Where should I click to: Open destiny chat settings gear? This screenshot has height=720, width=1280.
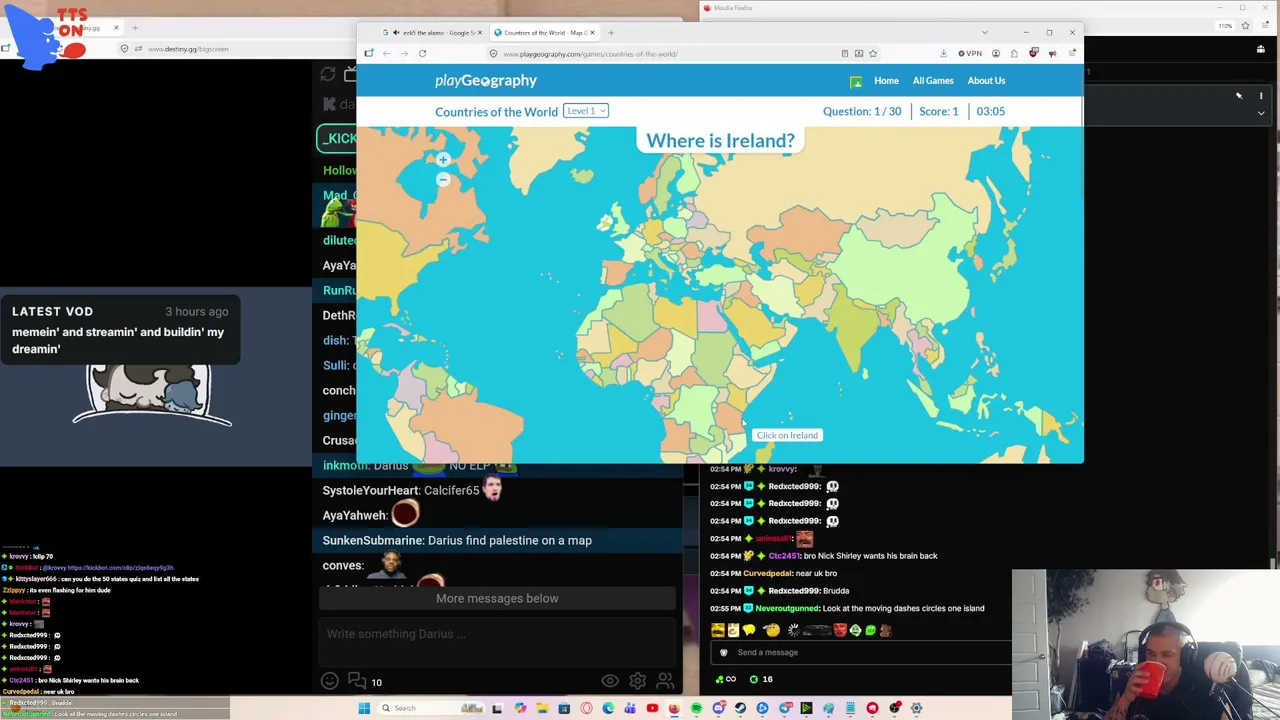tap(637, 682)
